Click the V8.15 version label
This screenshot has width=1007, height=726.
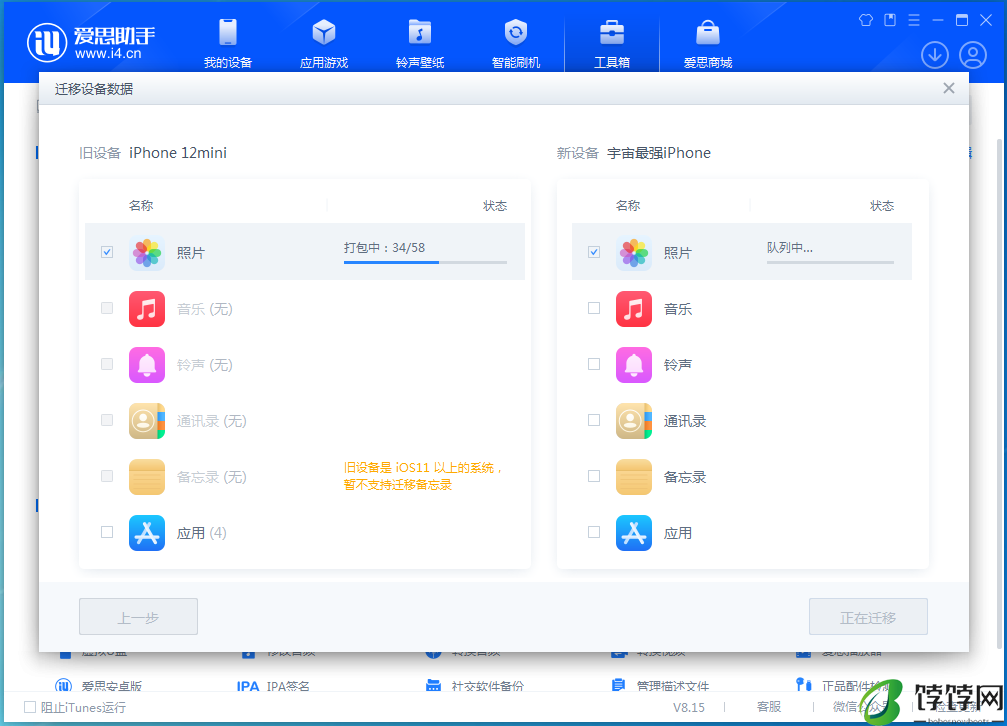point(688,707)
